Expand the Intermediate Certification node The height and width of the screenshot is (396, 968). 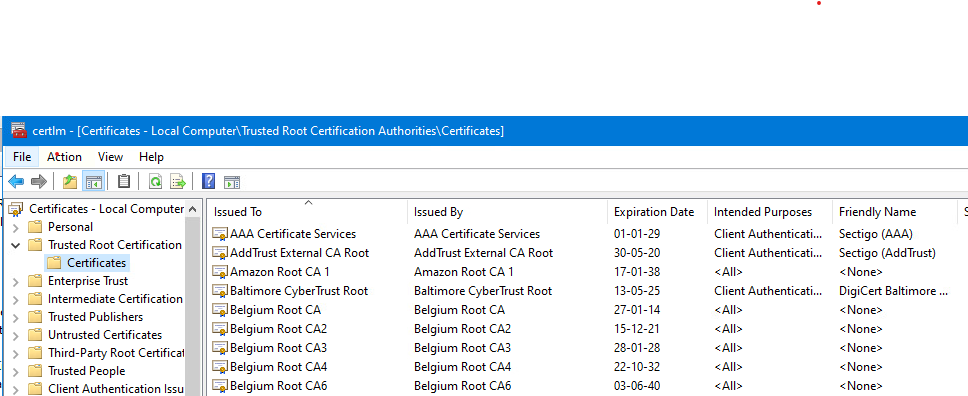tap(16, 300)
